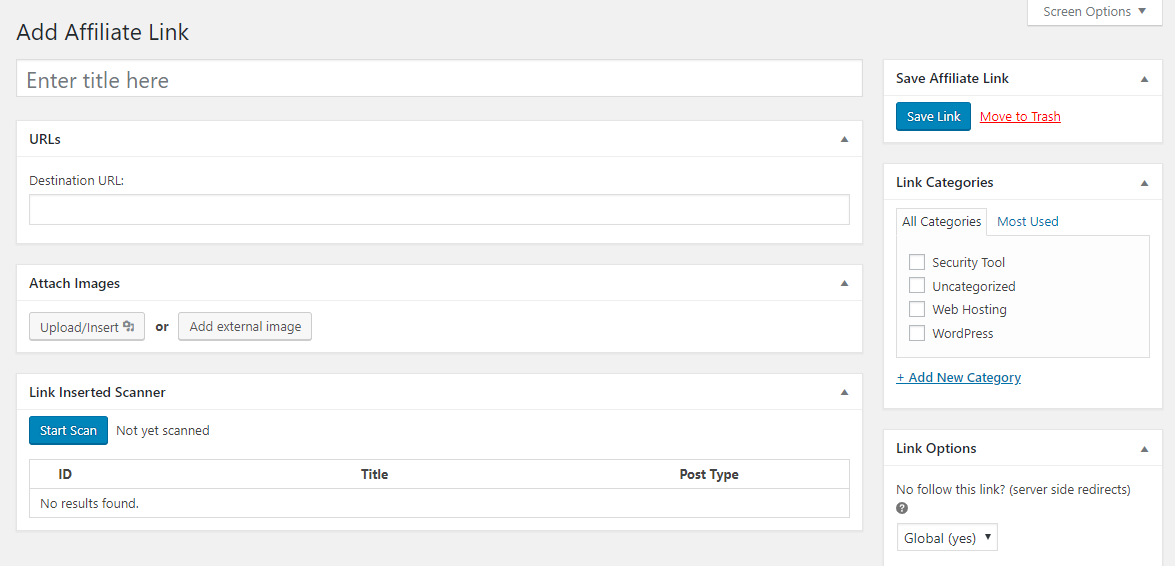The width and height of the screenshot is (1175, 566).
Task: Collapse the URLs panel arrow
Action: tap(844, 139)
